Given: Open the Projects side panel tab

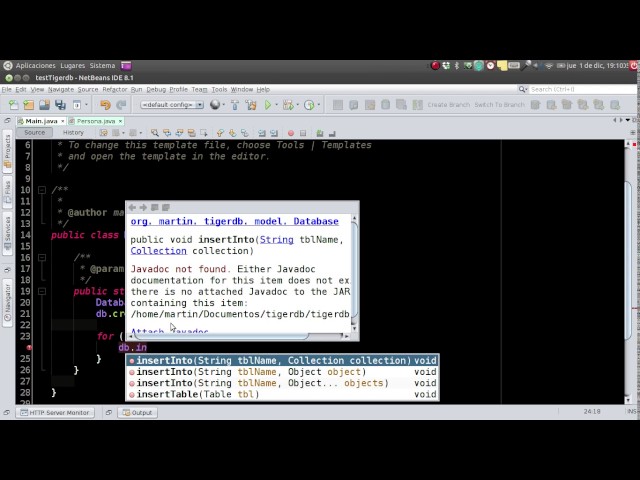Looking at the screenshot, I should [7, 151].
